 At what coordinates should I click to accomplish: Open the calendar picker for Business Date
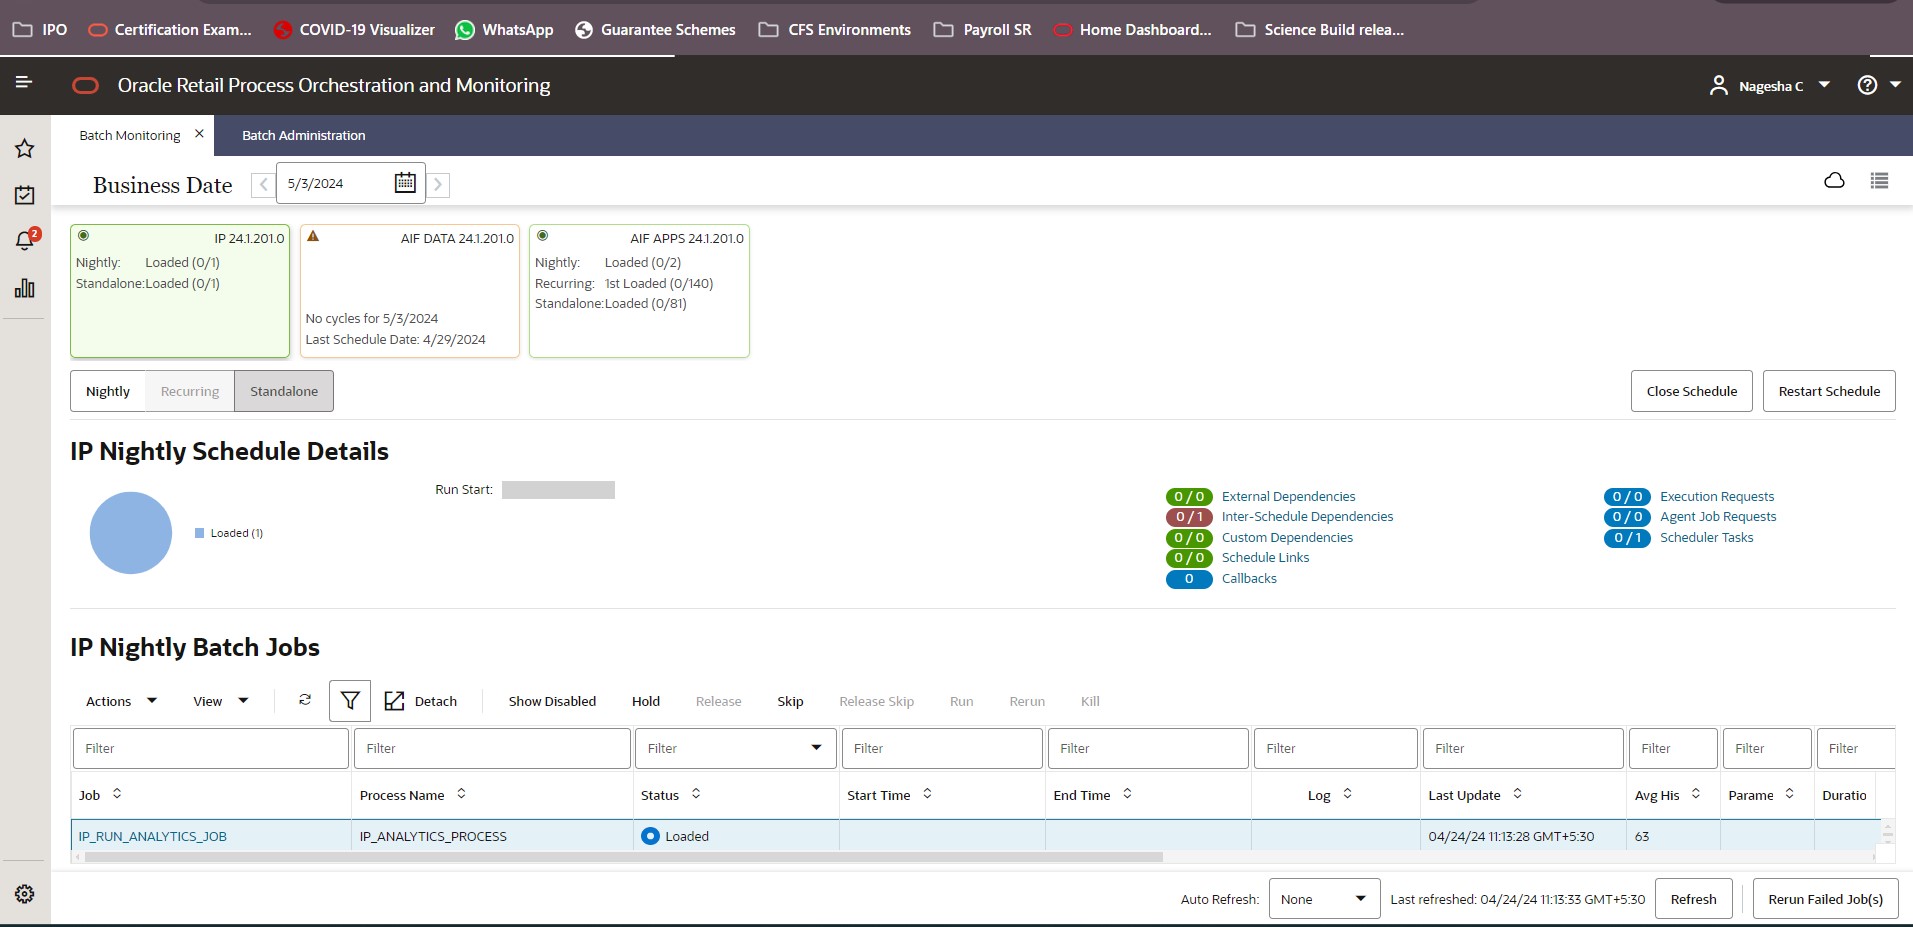tap(404, 182)
